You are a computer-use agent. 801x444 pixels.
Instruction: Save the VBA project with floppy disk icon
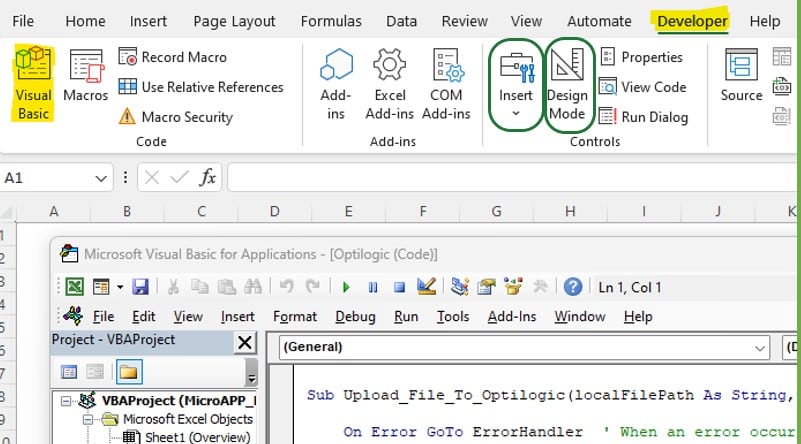[x=140, y=287]
